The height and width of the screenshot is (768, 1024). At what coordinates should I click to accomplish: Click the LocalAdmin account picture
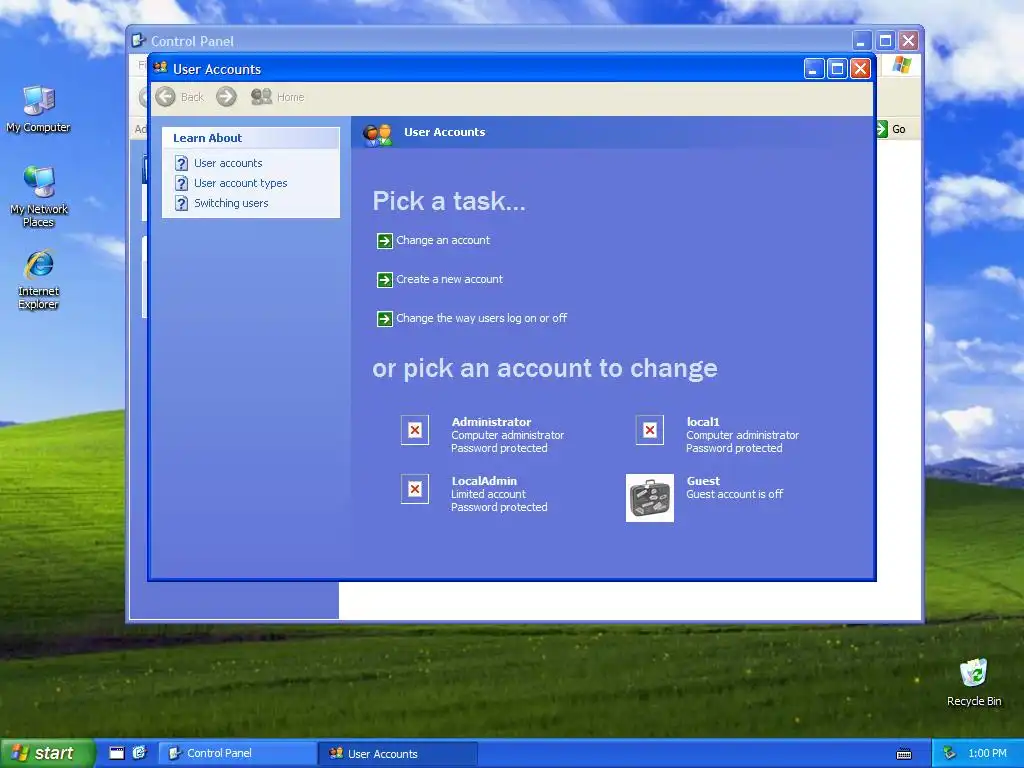415,489
